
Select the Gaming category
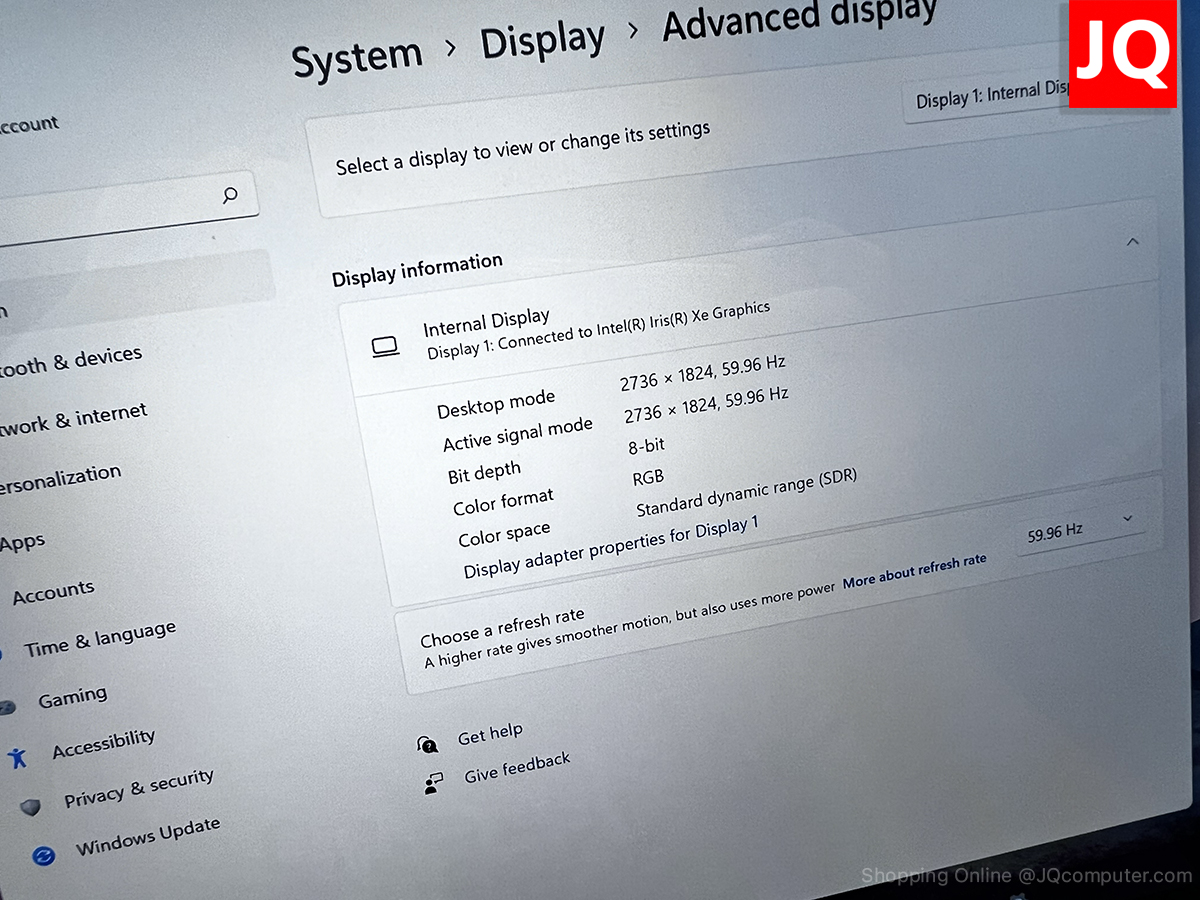(x=72, y=697)
